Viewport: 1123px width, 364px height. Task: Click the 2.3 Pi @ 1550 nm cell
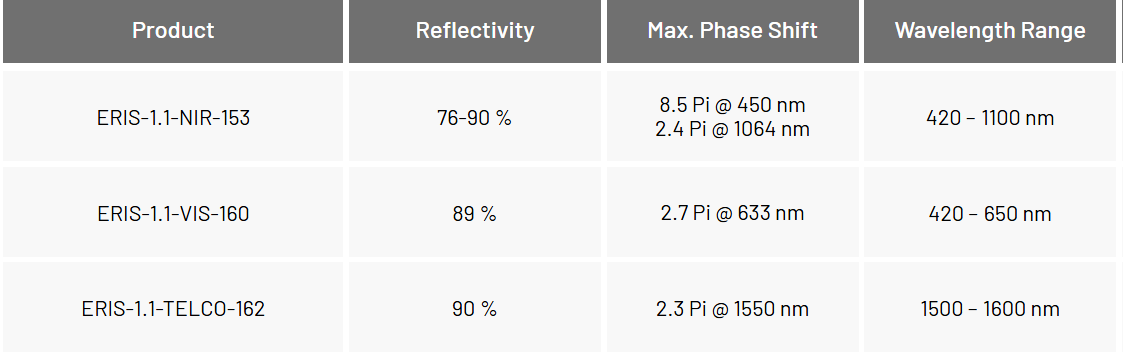point(733,307)
